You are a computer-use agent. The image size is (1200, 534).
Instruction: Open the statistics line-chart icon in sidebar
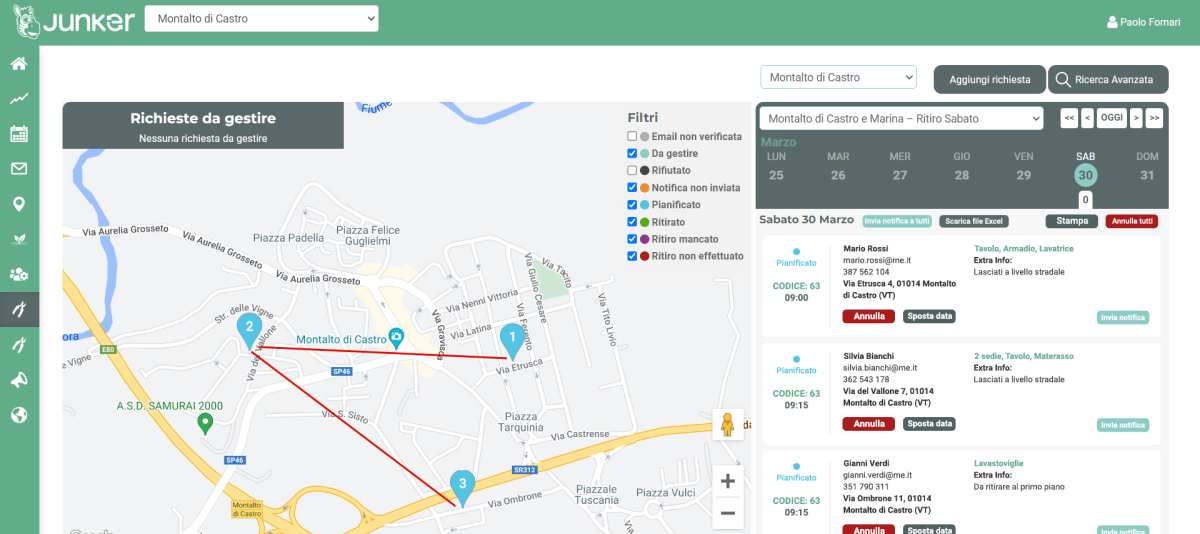click(18, 99)
